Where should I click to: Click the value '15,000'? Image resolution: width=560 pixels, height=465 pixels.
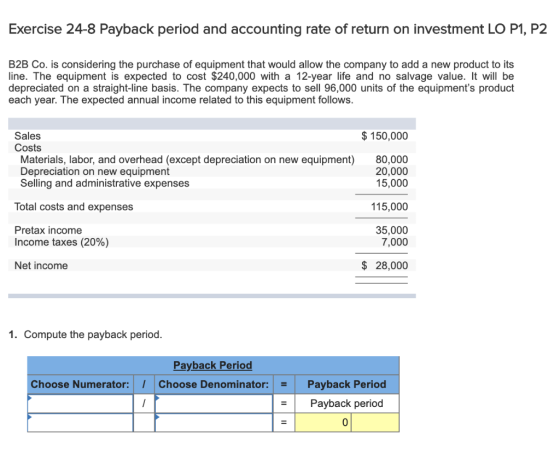pos(392,183)
